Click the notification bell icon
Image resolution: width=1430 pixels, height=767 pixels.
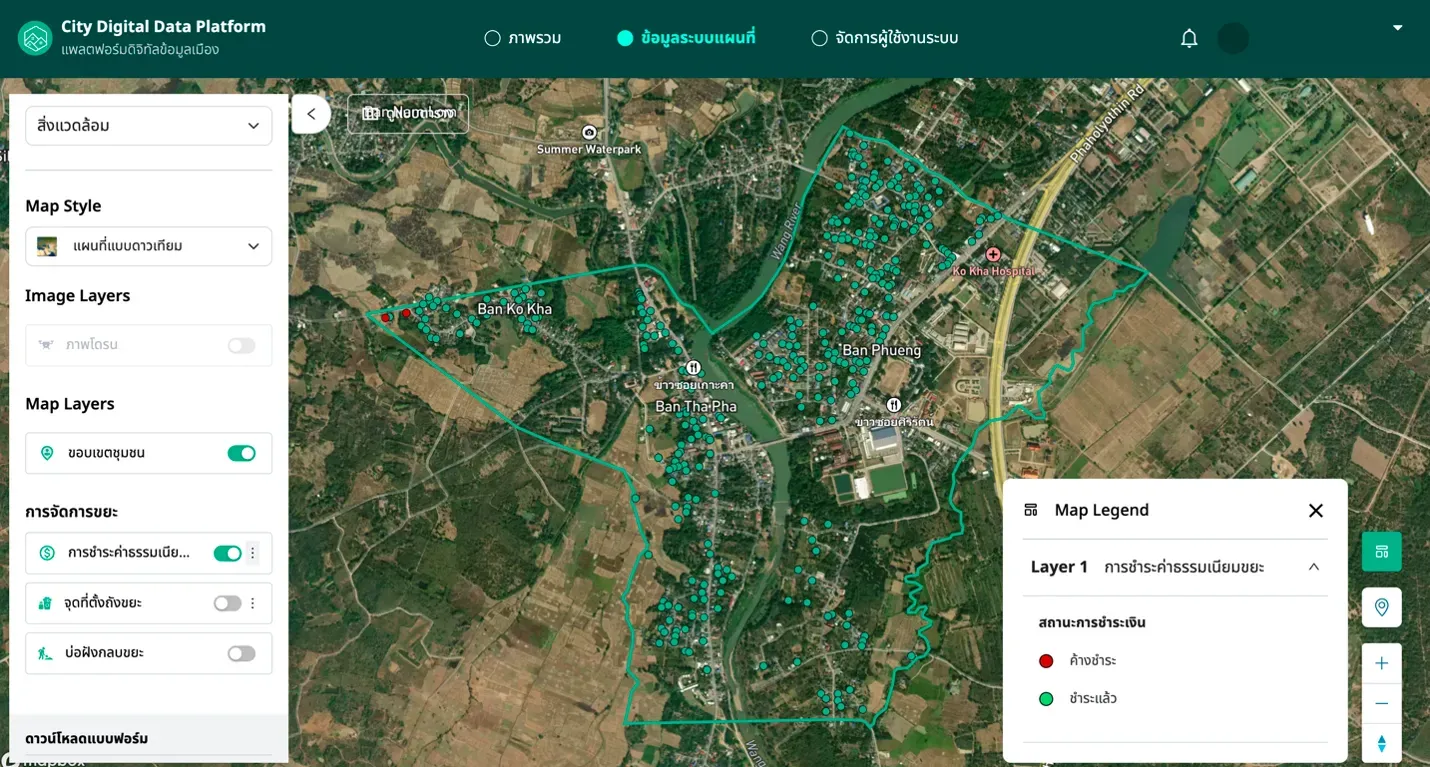(1189, 39)
